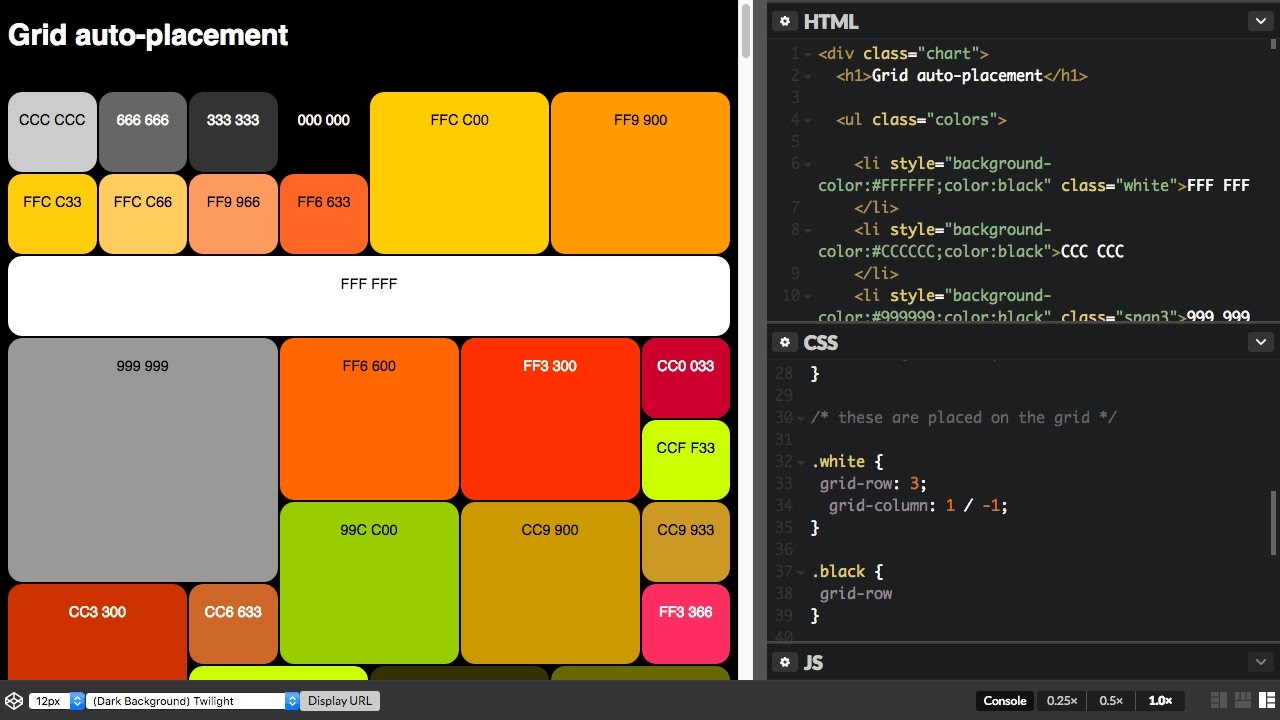Collapse the .black rule fold arrow
The image size is (1280, 720).
coord(800,572)
